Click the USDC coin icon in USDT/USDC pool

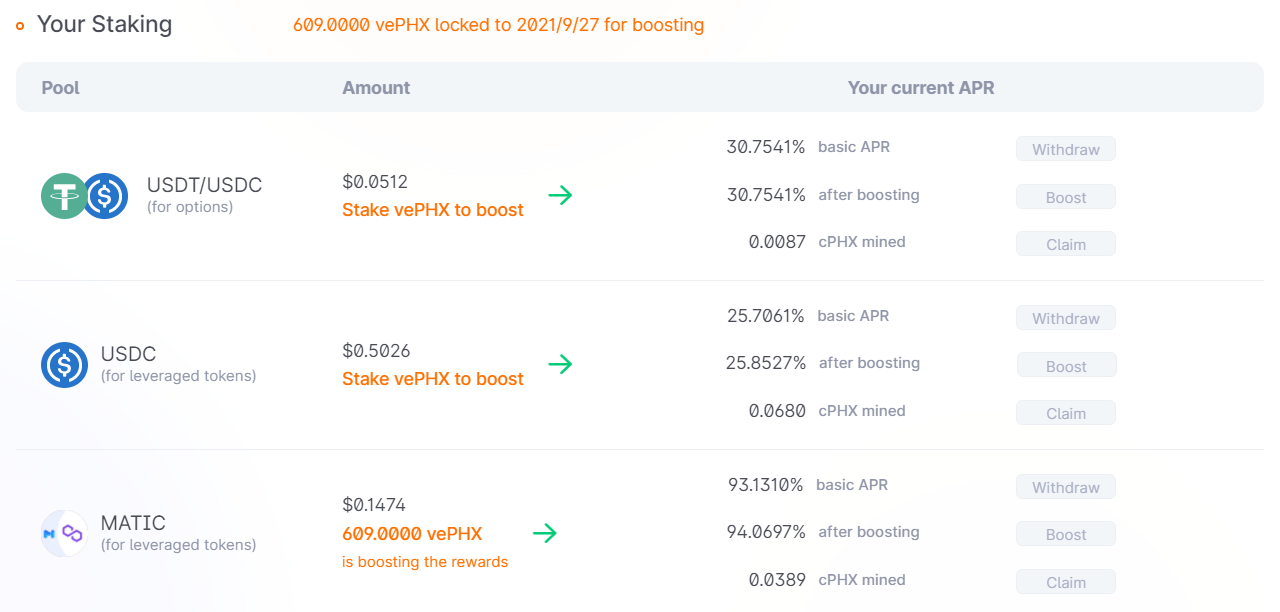104,196
